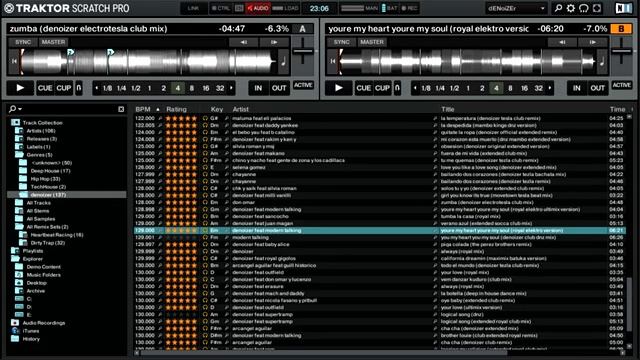Click the CTRL indicator in the header
640x360 pixels.
[222, 8]
